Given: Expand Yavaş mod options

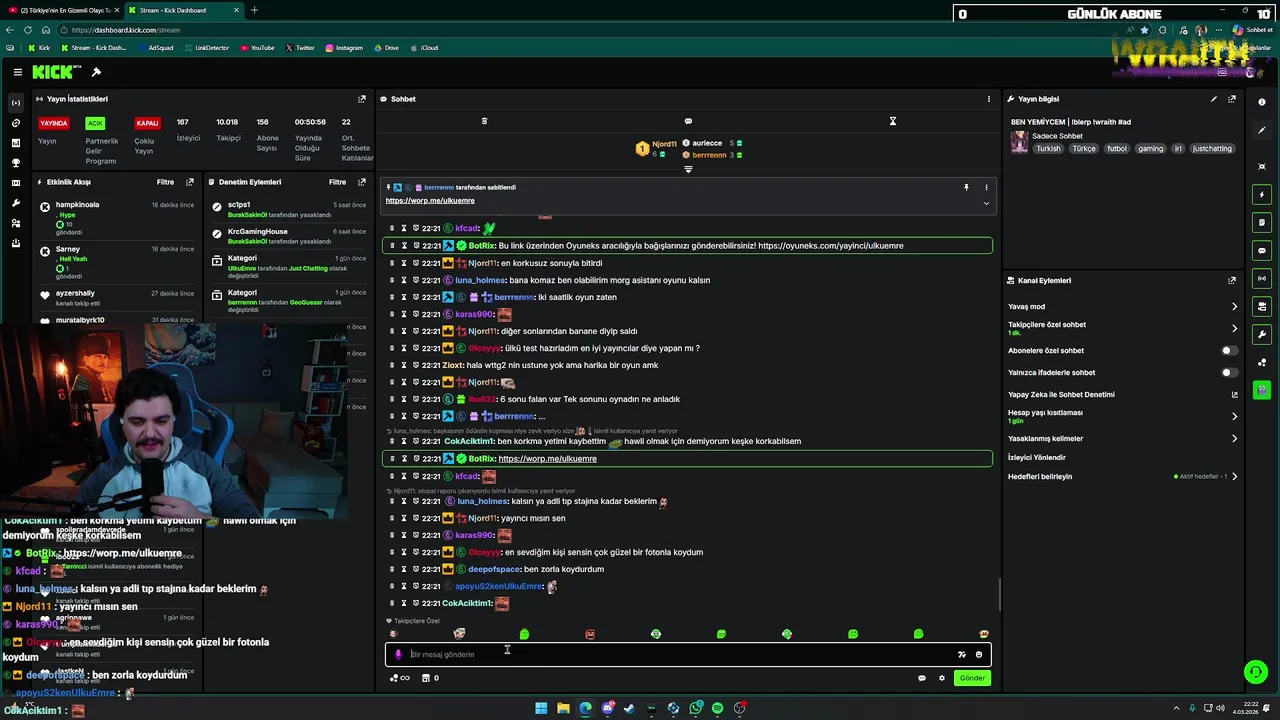Looking at the screenshot, I should click(x=1234, y=307).
